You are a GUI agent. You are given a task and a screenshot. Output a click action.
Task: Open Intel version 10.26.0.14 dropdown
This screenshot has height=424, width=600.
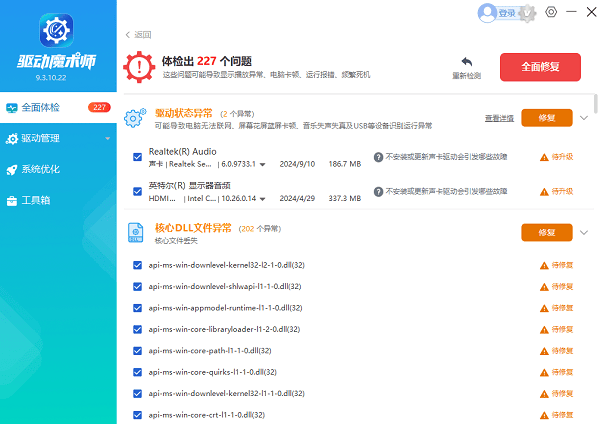262,199
